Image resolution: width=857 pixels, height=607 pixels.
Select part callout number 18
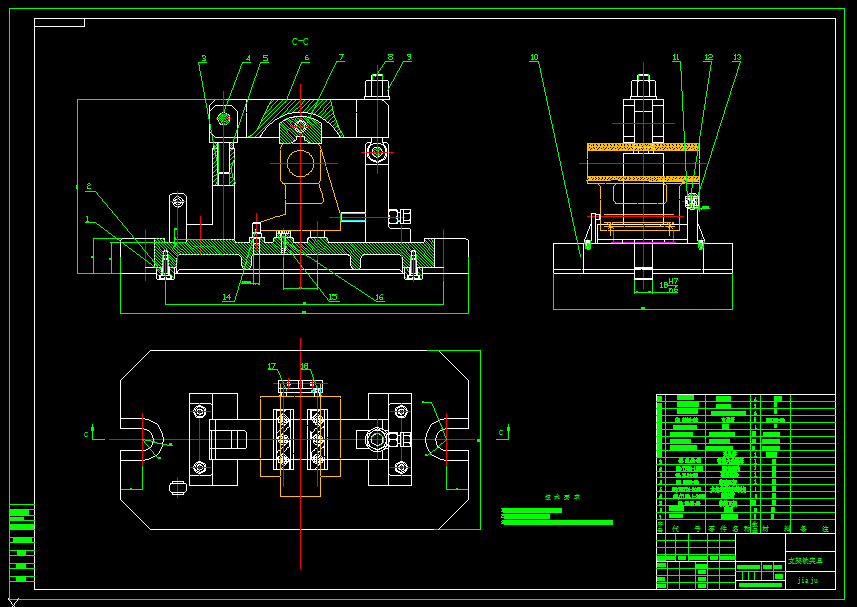(x=304, y=366)
